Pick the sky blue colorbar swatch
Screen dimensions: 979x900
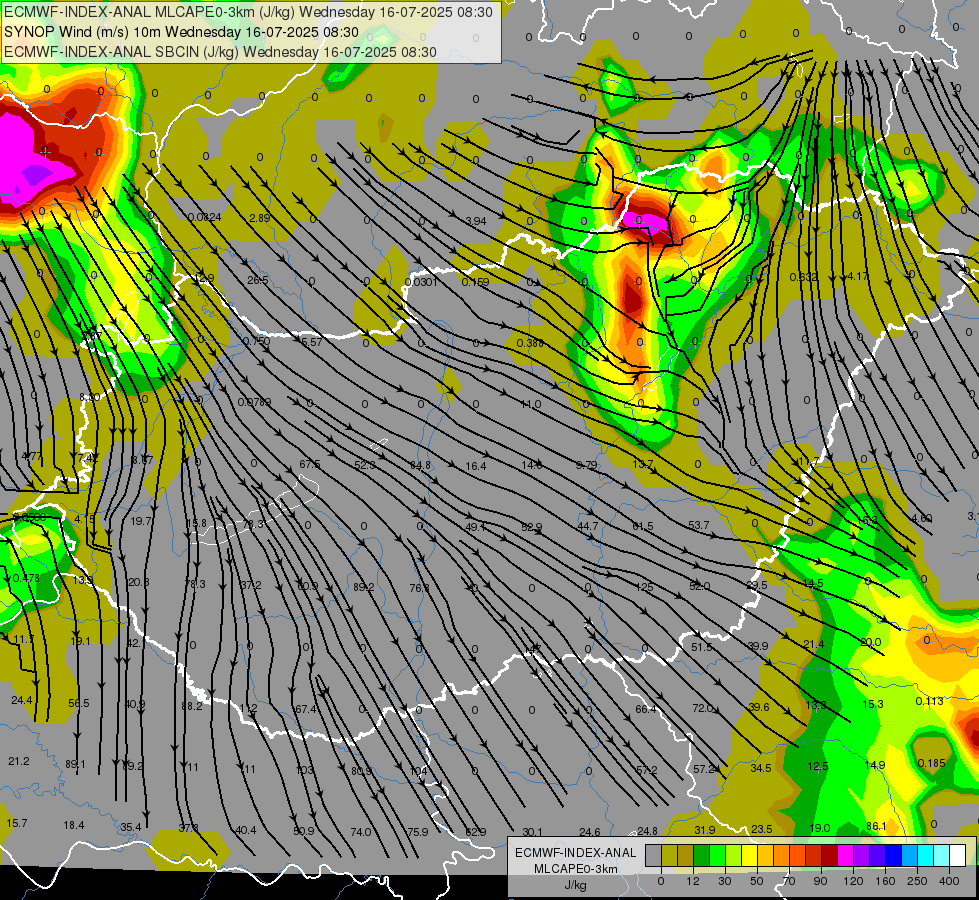[x=910, y=856]
